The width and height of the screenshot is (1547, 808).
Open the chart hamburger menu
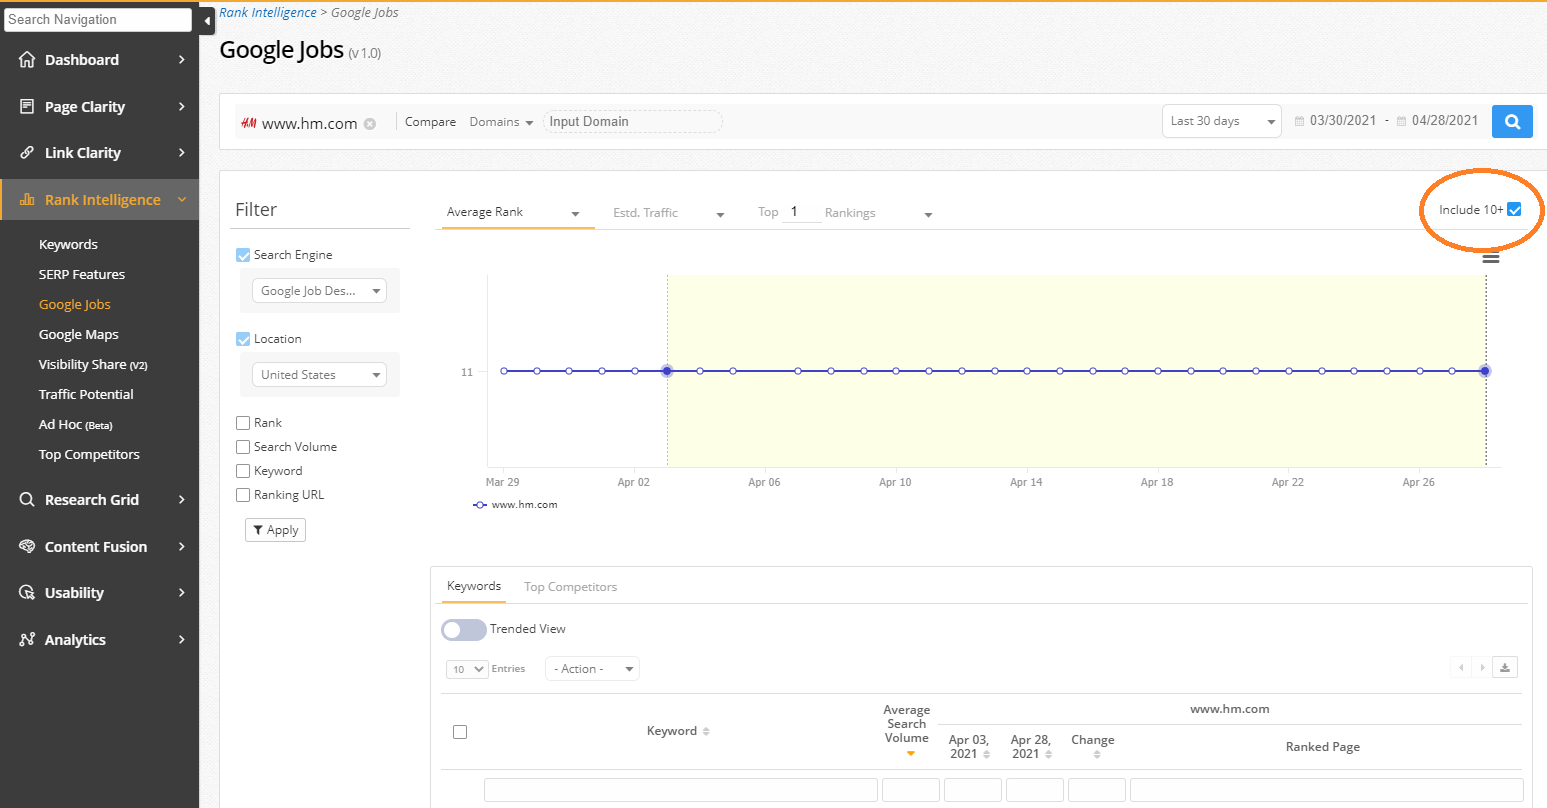click(x=1491, y=258)
